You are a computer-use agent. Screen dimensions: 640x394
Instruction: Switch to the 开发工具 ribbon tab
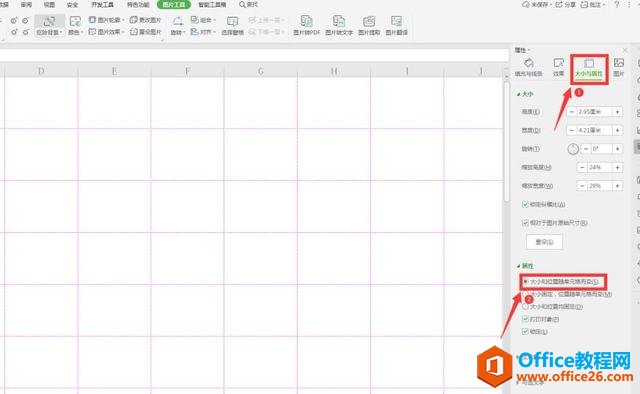(x=102, y=4)
